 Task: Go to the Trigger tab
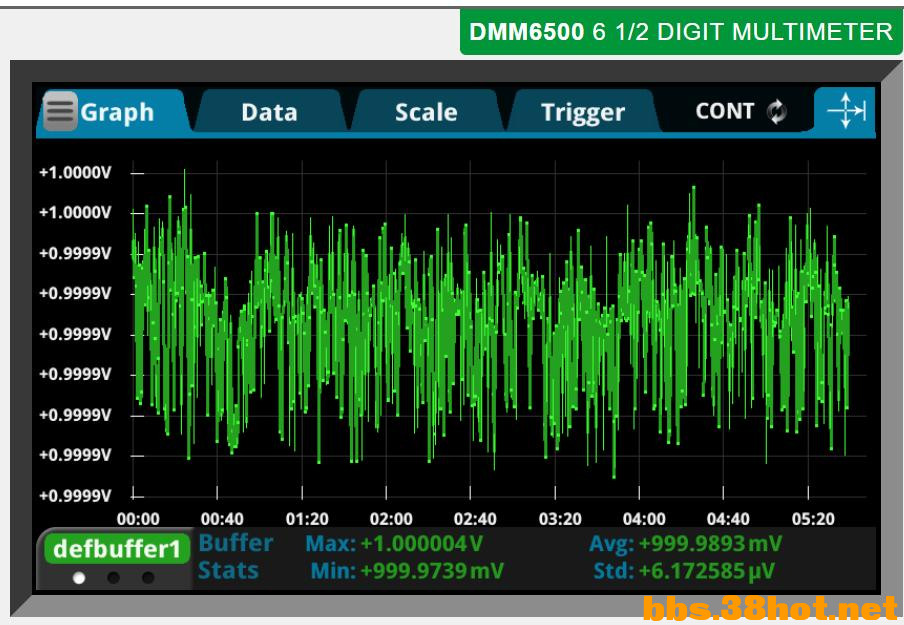tap(582, 112)
